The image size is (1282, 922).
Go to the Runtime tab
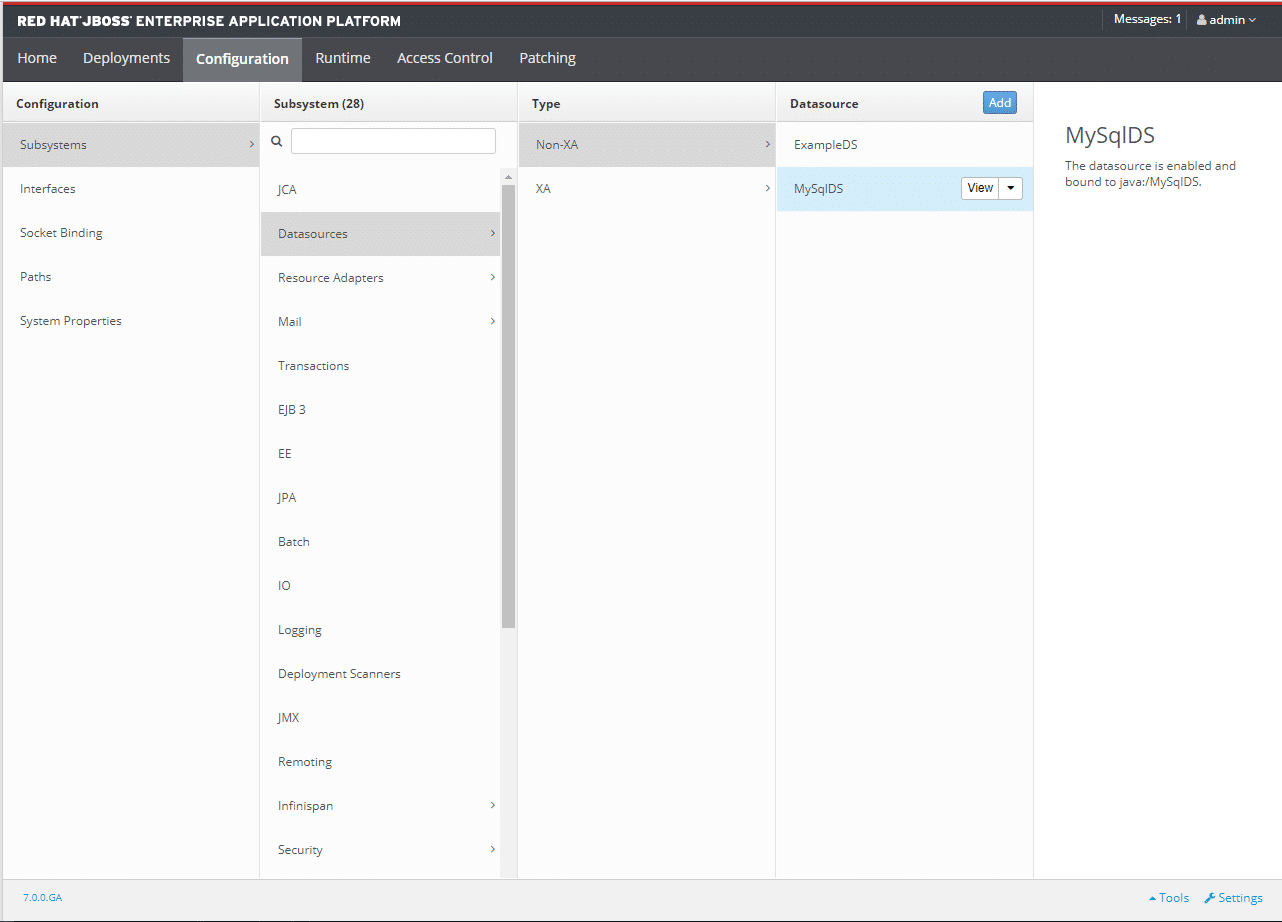tap(343, 58)
